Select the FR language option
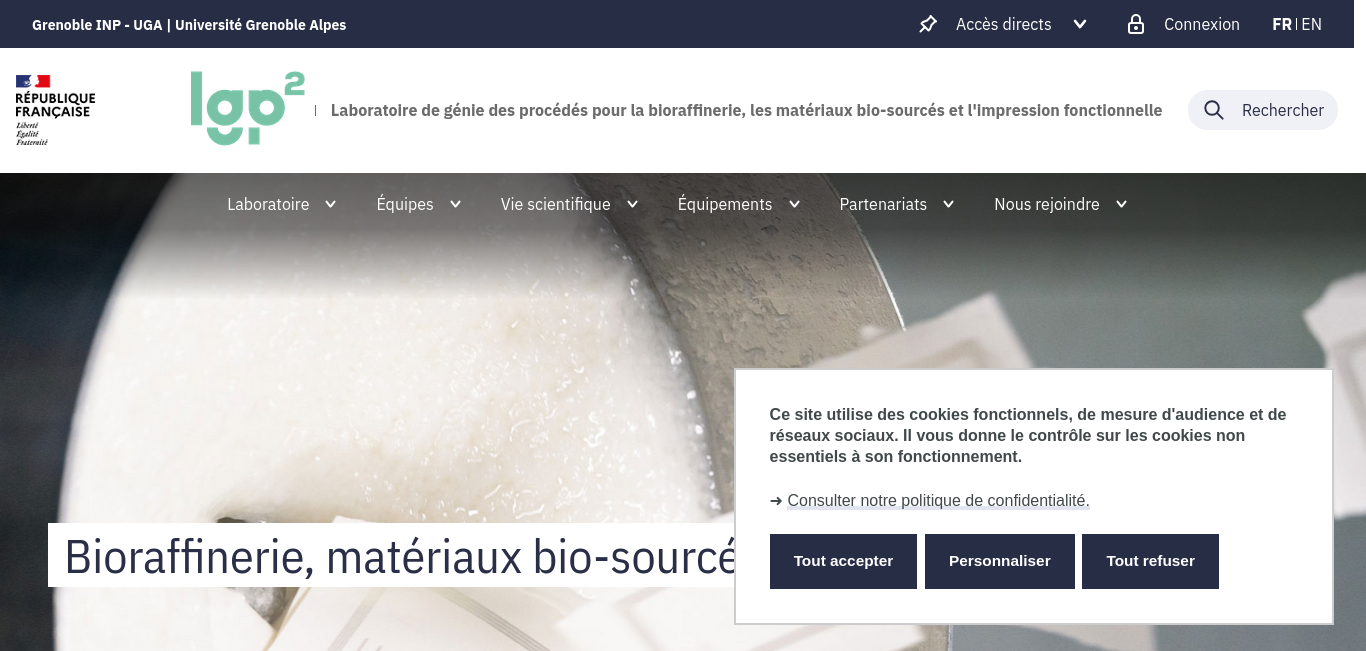 click(1282, 24)
